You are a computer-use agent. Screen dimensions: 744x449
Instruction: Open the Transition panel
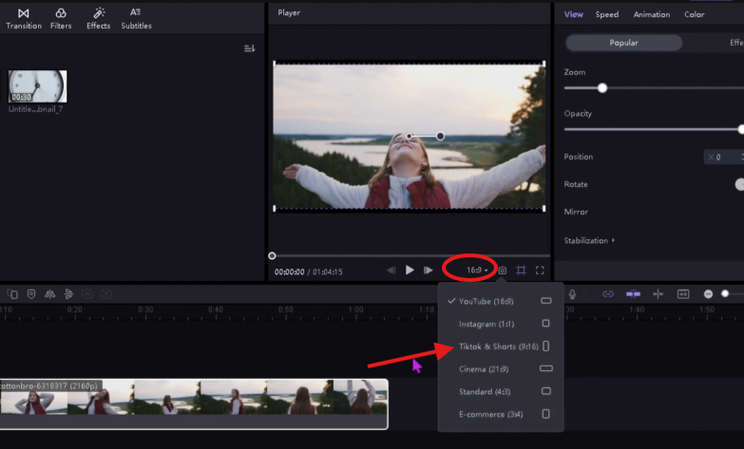tap(23, 19)
